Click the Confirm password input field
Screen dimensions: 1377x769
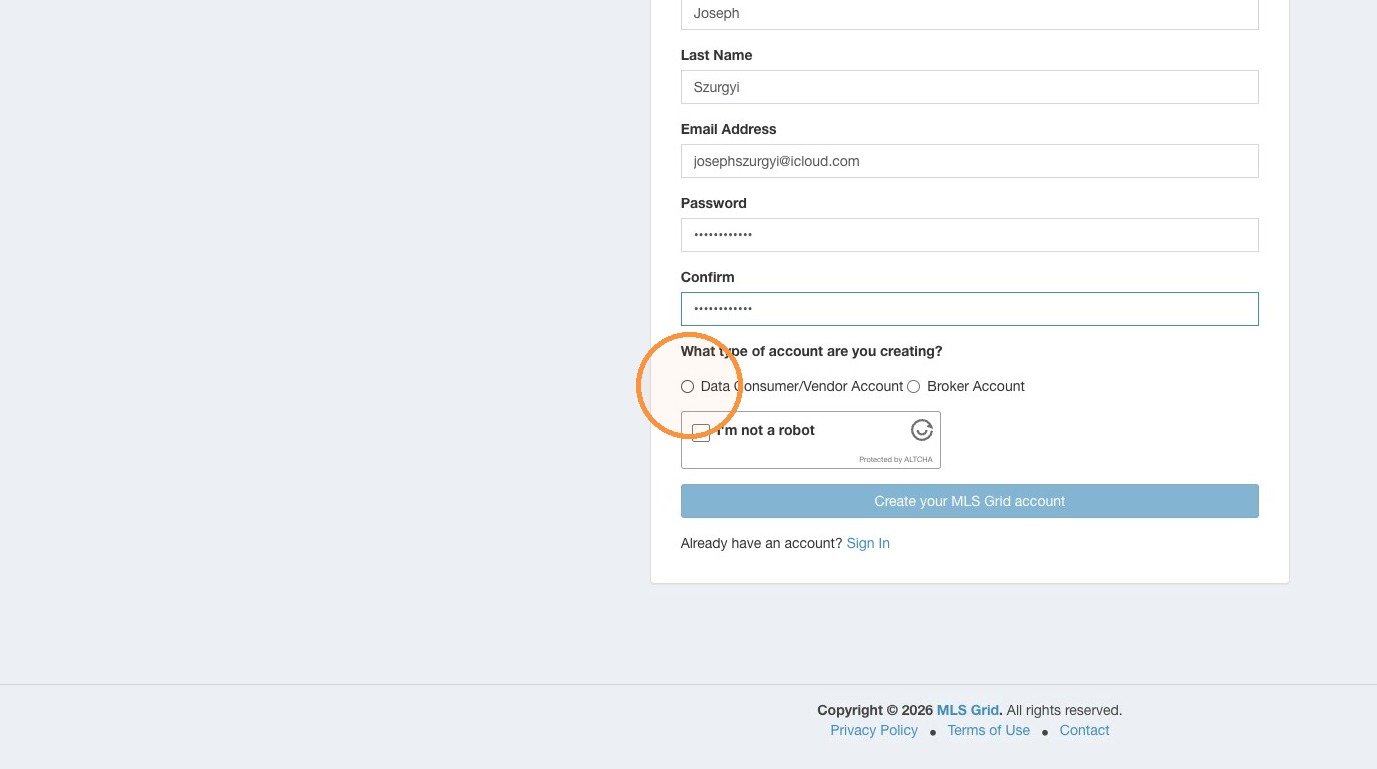coord(969,309)
